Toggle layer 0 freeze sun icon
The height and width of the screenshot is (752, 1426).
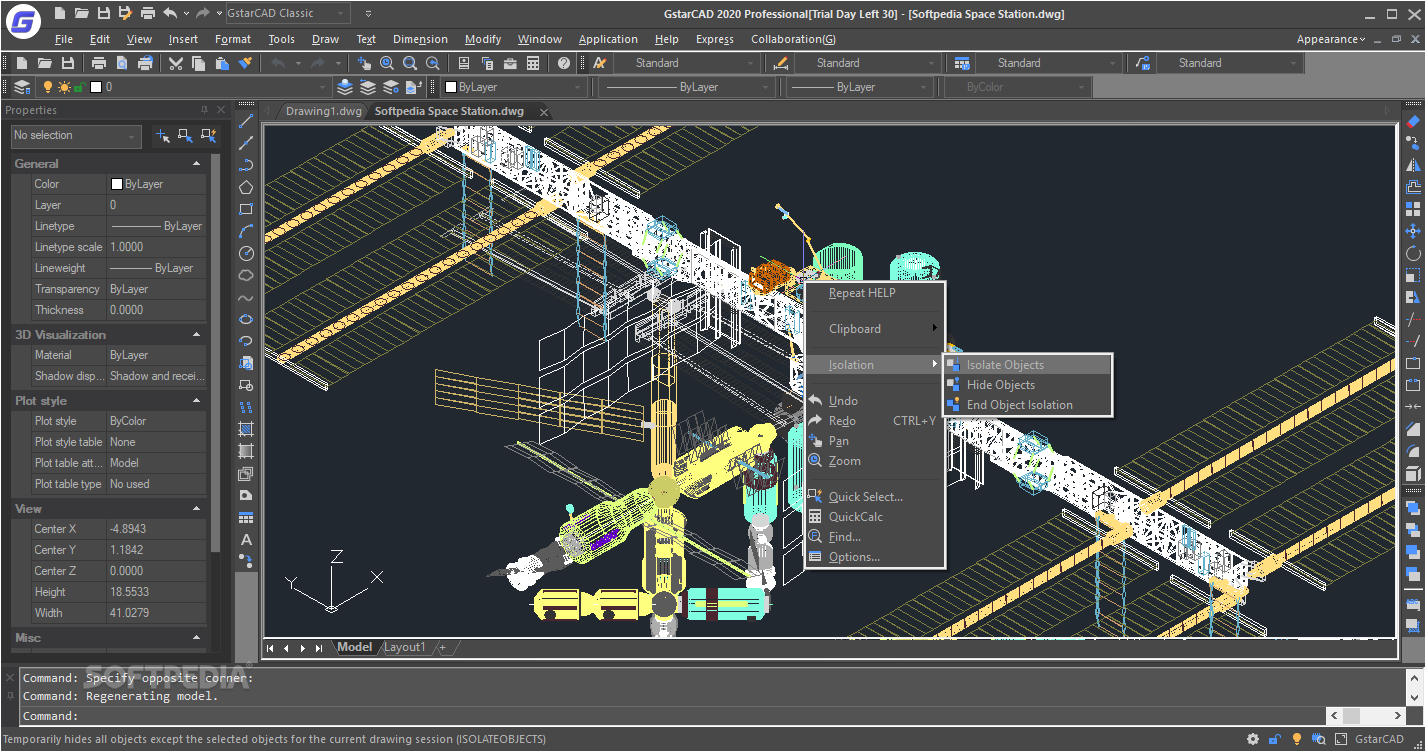64,87
